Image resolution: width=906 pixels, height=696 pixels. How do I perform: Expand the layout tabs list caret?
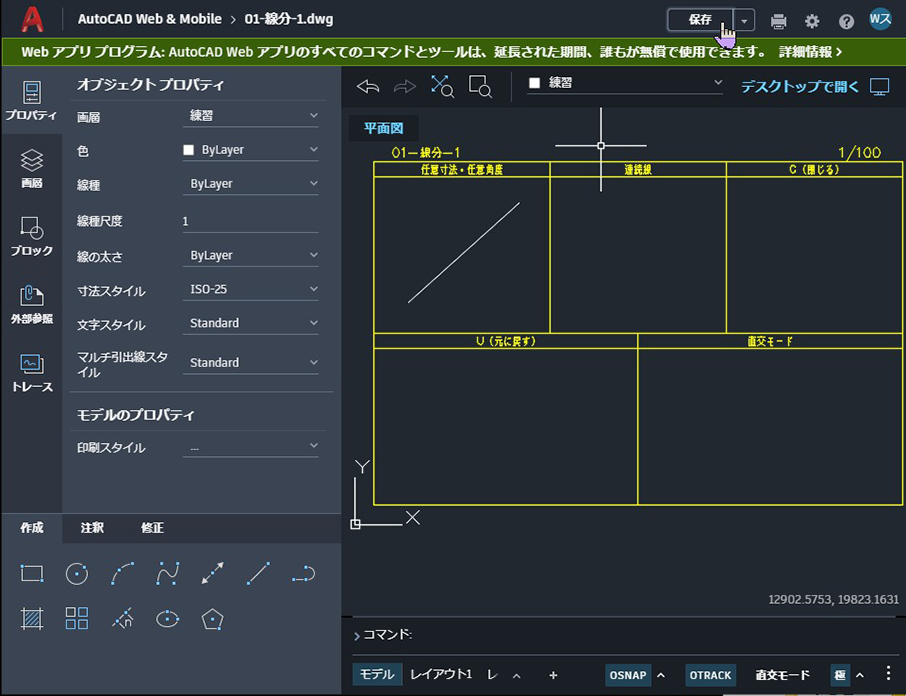(517, 675)
